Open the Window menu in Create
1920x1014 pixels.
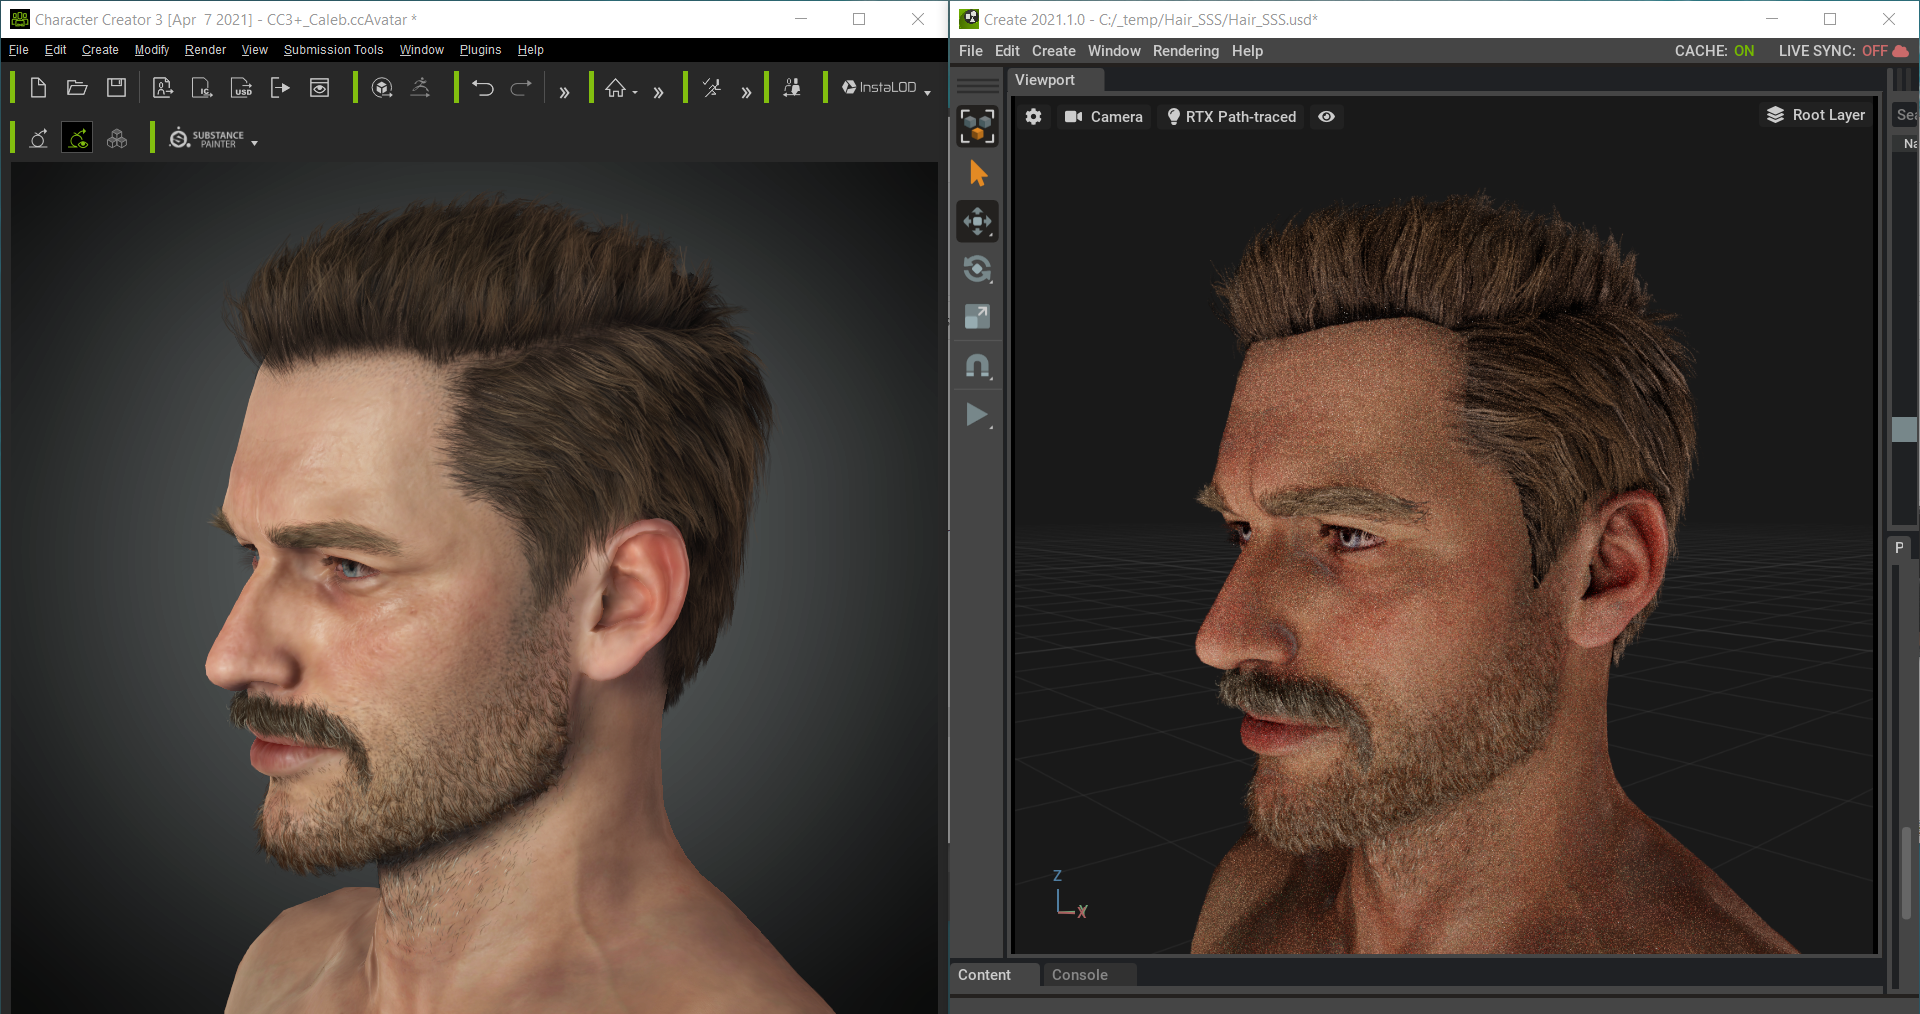(1114, 51)
